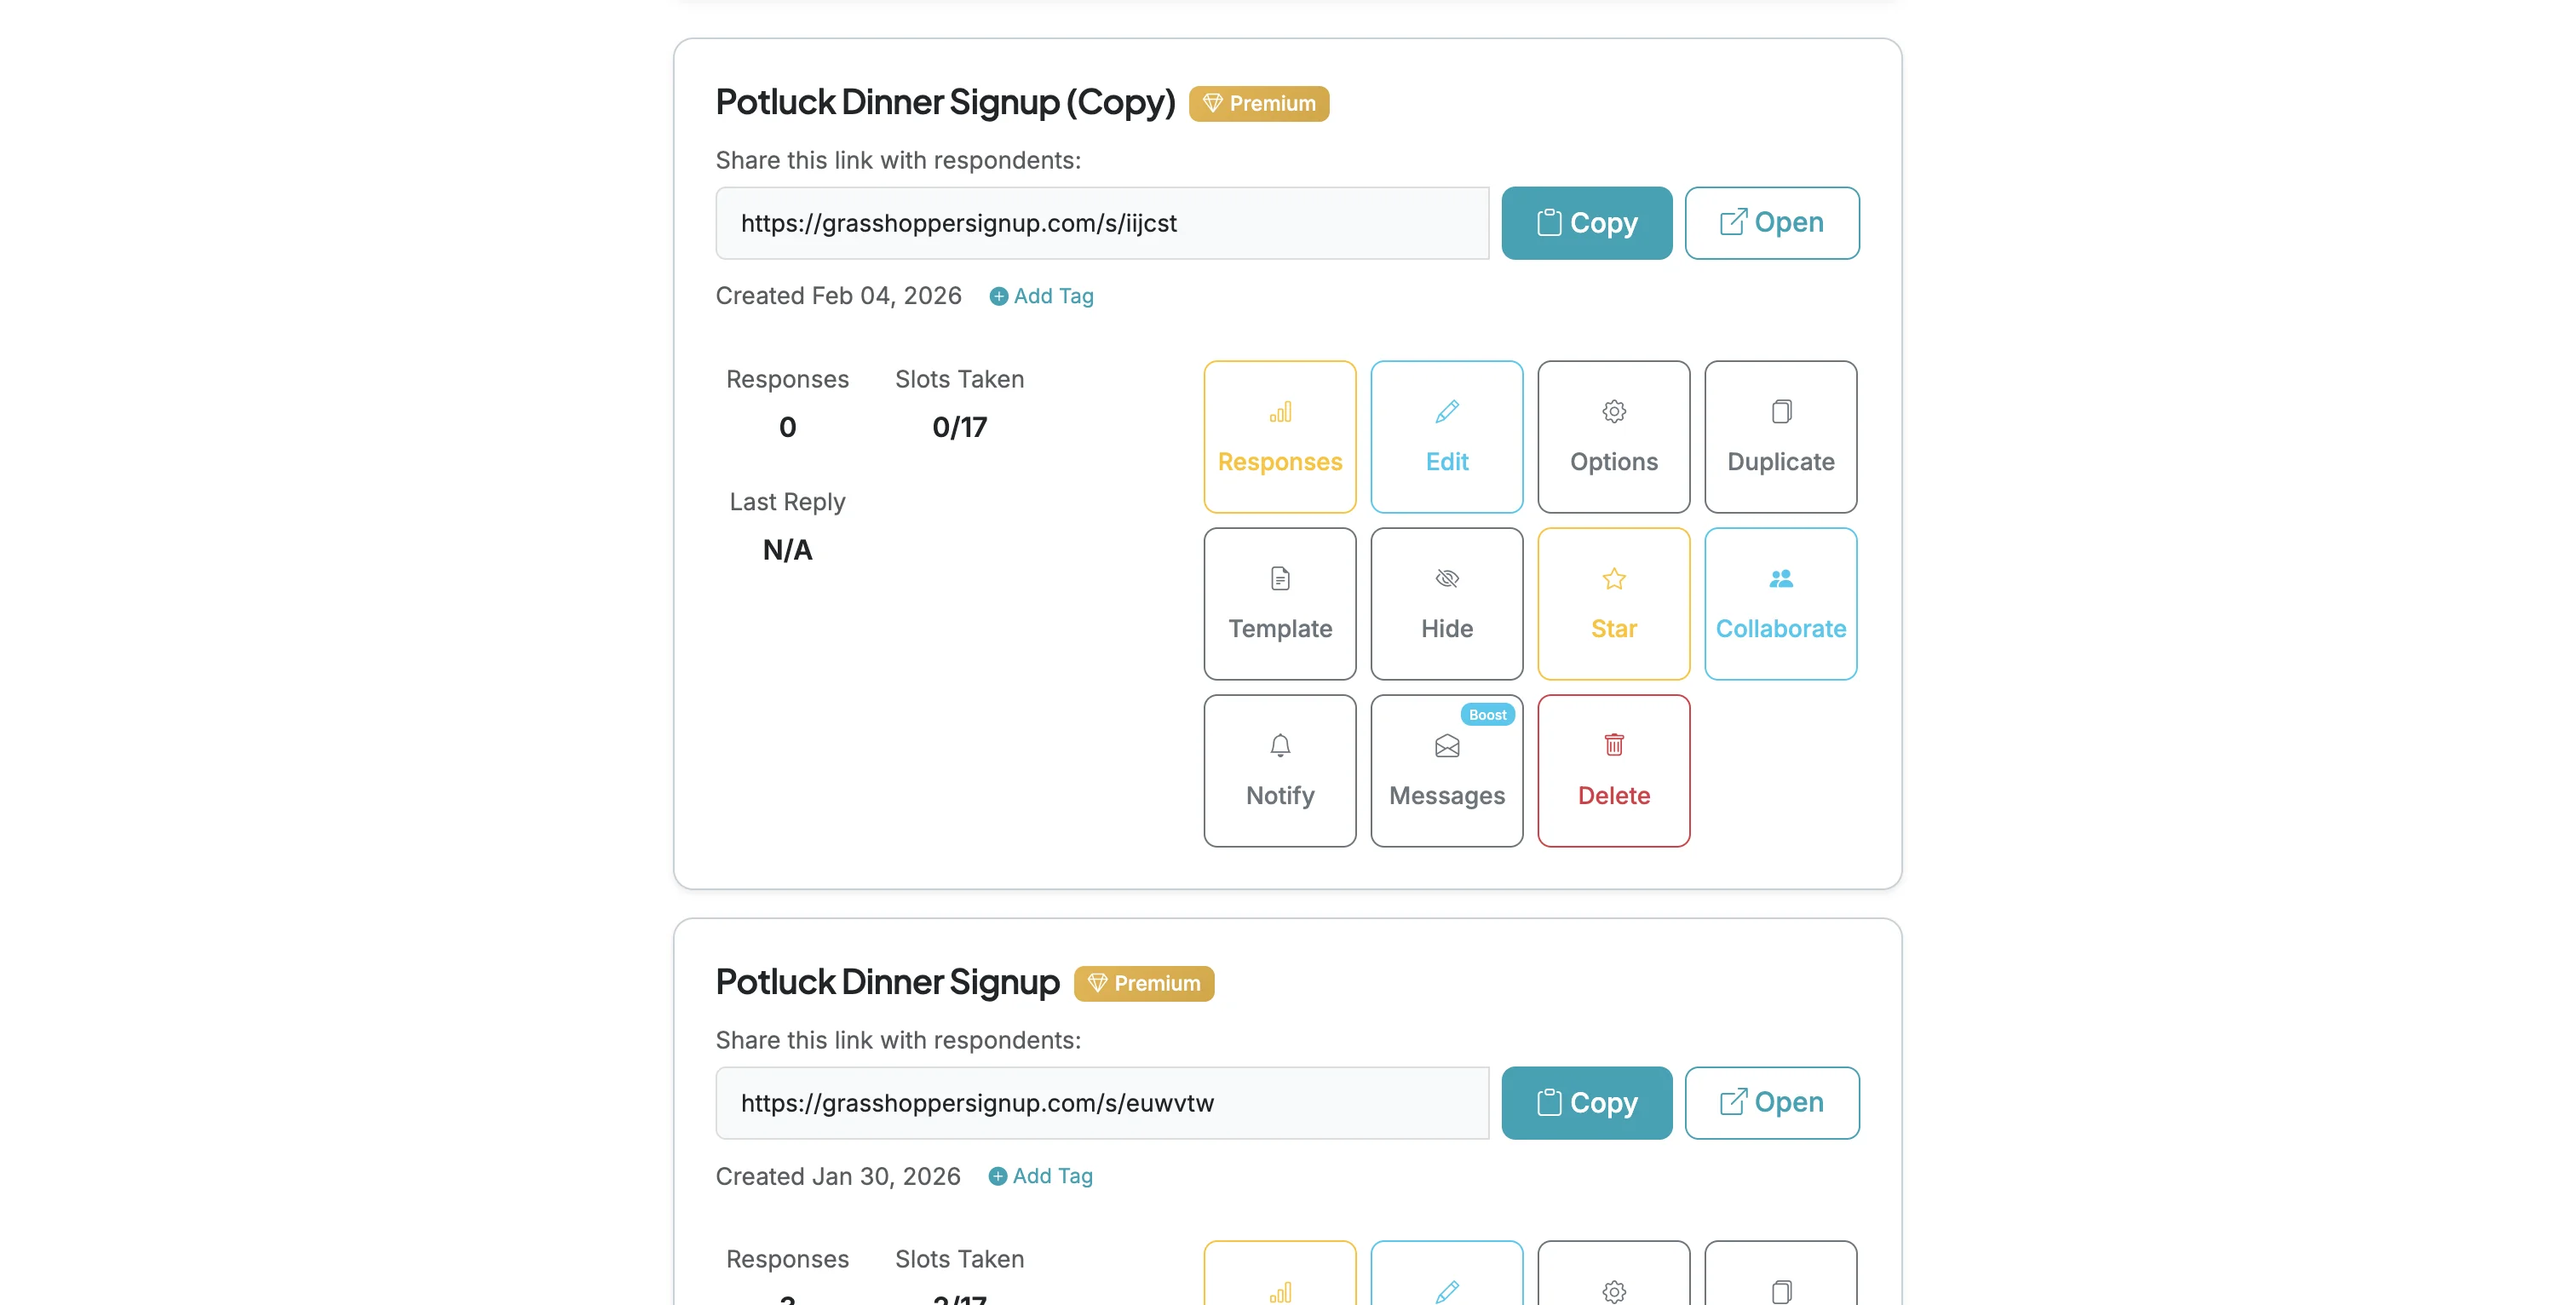Copy the euwvtw signup link
The image size is (2576, 1305).
coord(1587,1103)
